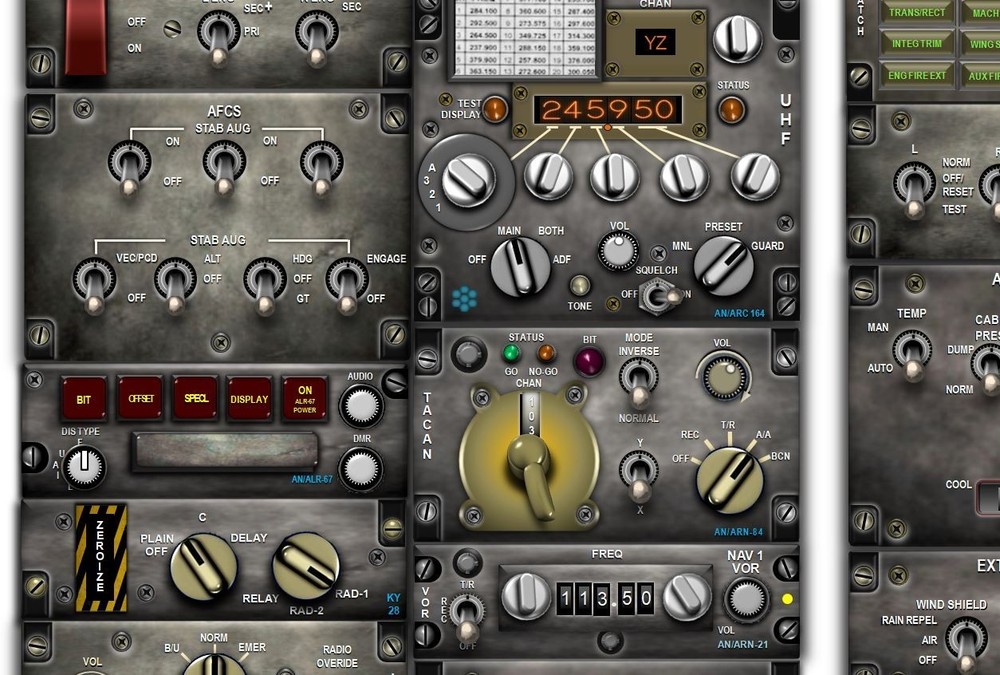
Task: Rotate the KY-28 RELAY/RAD-1/RAD-2 knob
Action: (x=306, y=567)
